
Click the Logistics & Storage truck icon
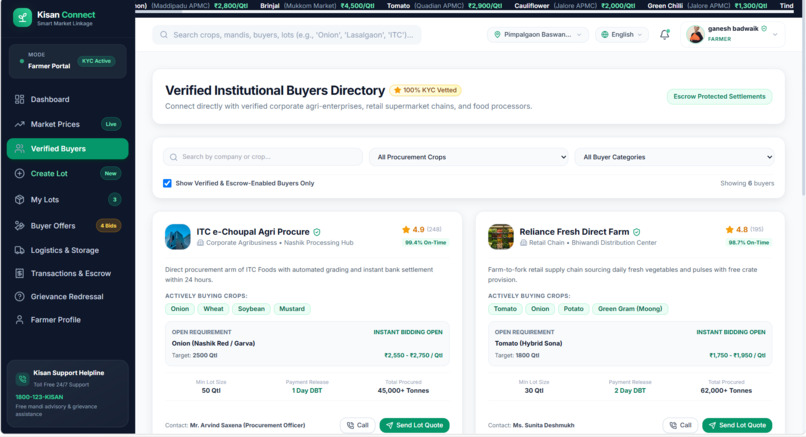20,250
